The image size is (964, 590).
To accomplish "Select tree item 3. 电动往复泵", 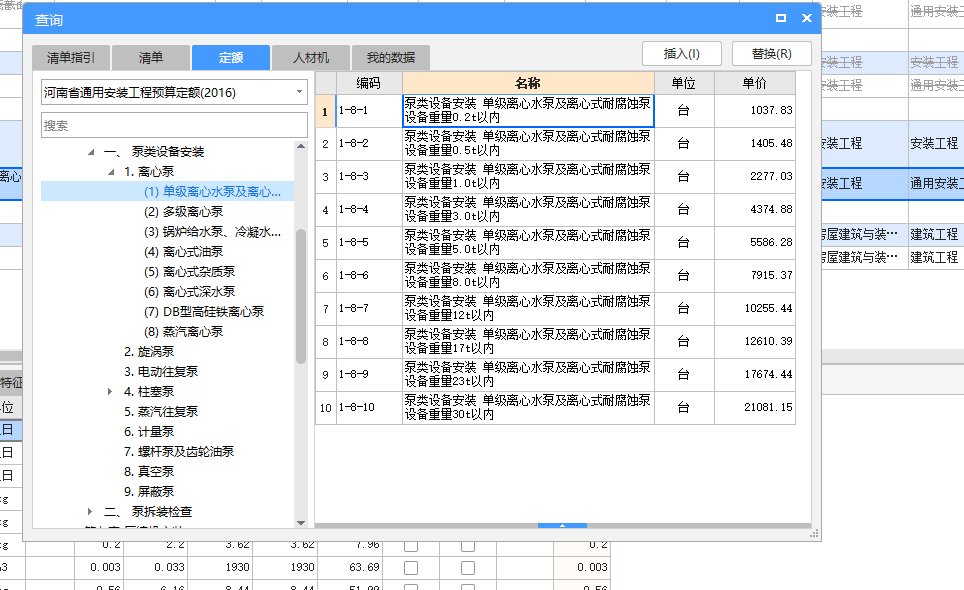I will coord(161,372).
